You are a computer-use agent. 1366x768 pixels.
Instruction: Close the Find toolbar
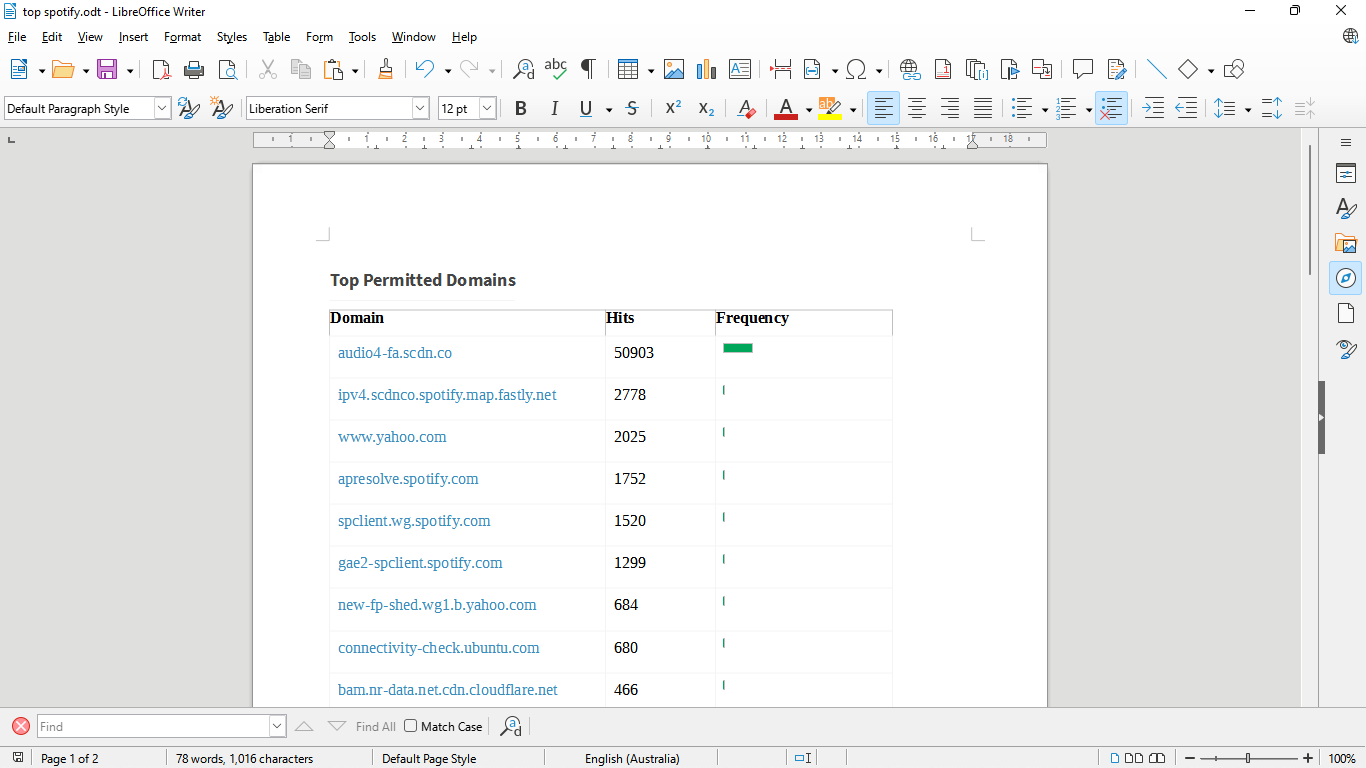20,726
